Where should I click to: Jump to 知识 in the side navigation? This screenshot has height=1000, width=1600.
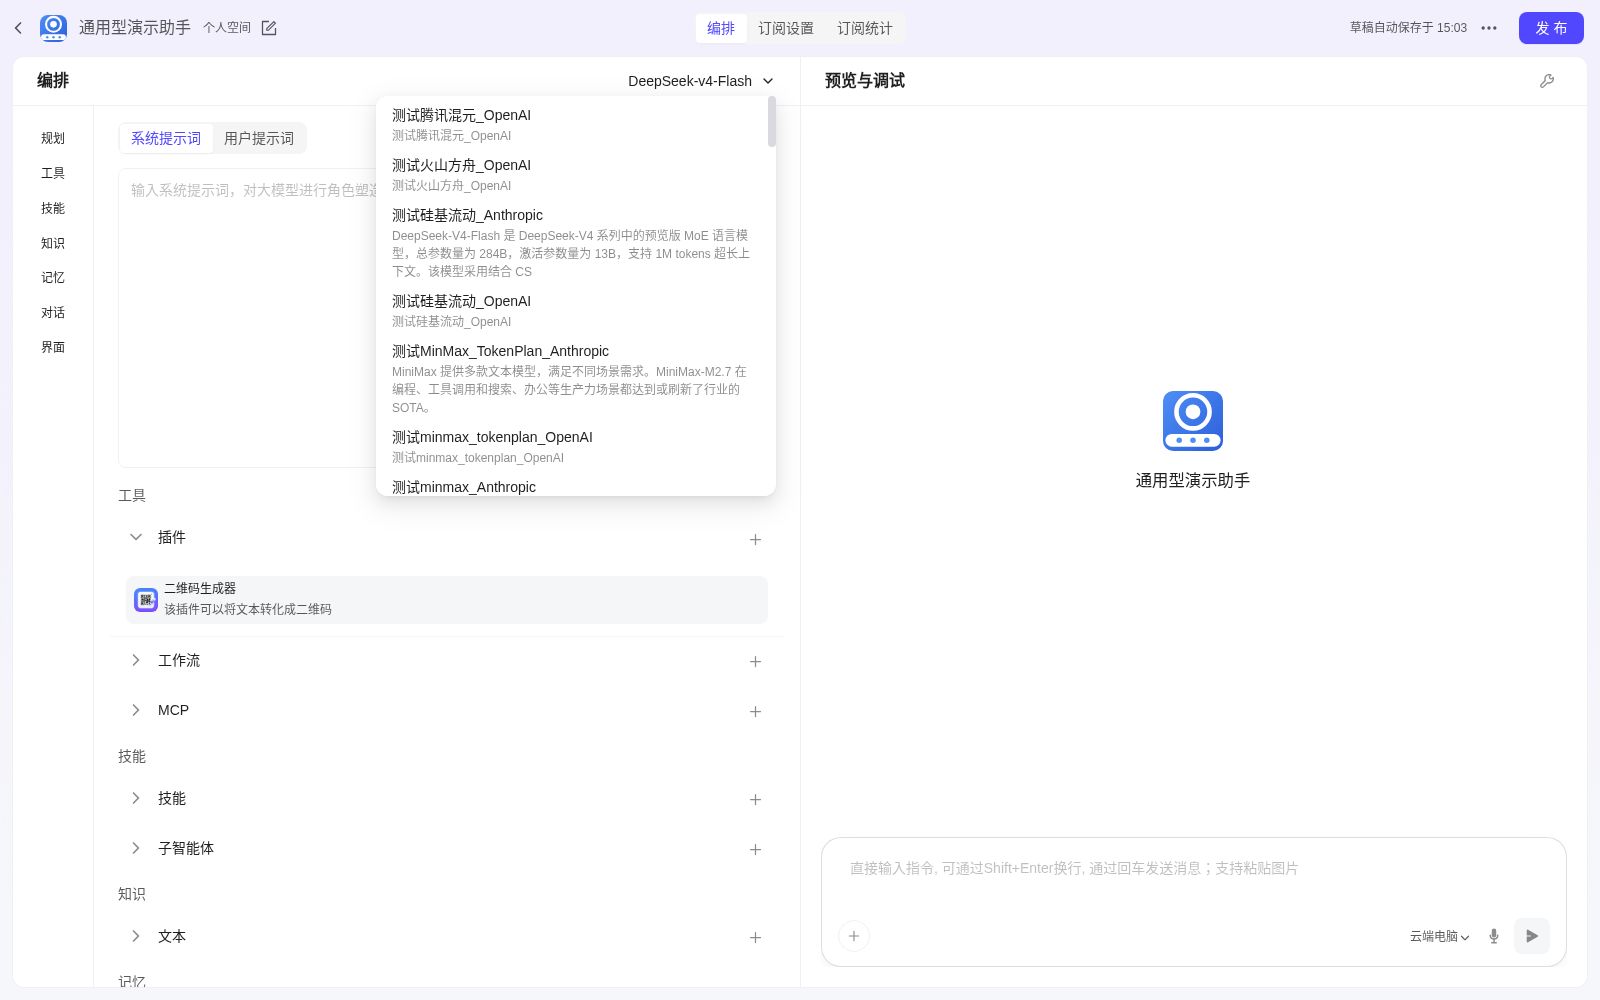coord(53,243)
